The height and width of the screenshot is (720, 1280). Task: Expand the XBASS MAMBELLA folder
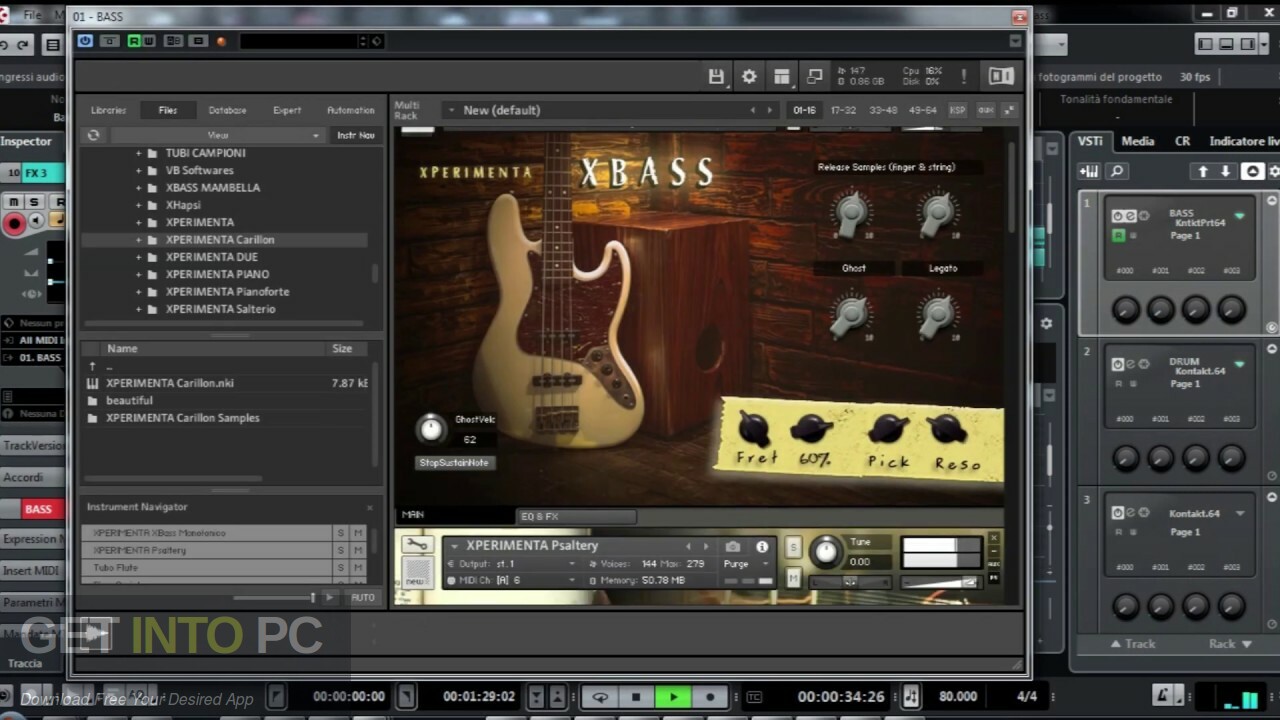138,188
